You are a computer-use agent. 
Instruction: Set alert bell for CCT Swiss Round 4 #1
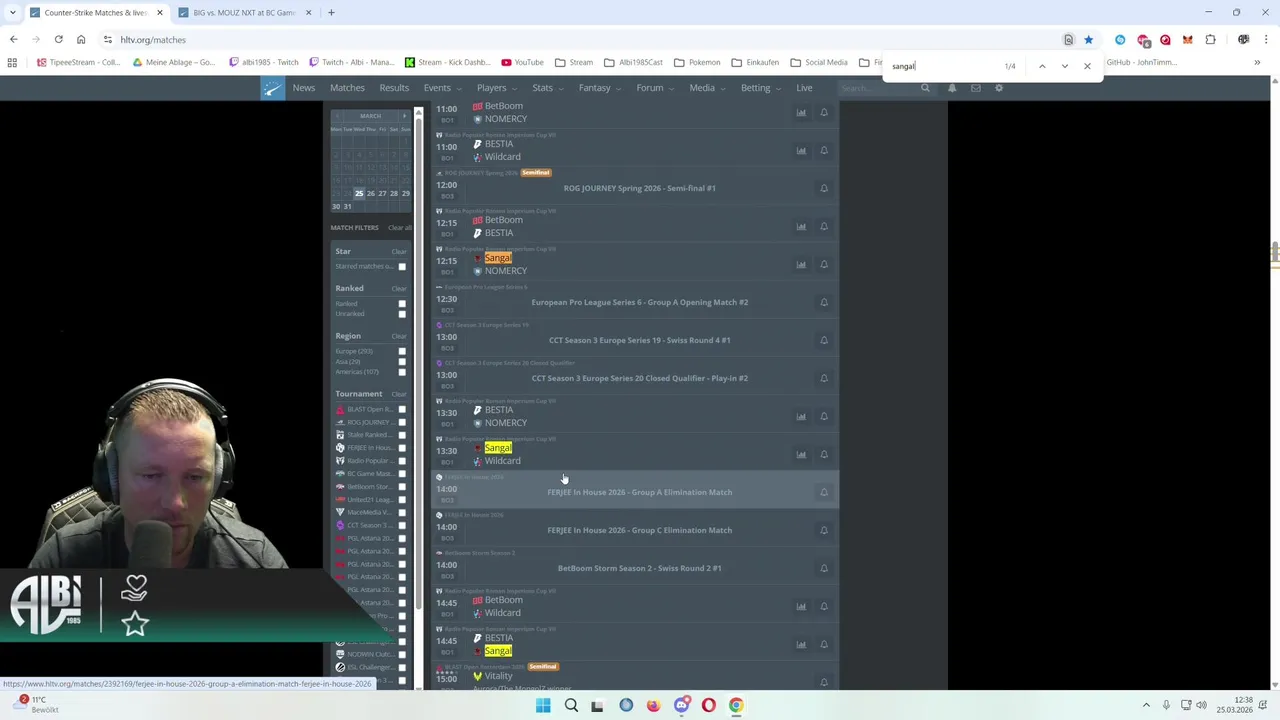(x=824, y=340)
